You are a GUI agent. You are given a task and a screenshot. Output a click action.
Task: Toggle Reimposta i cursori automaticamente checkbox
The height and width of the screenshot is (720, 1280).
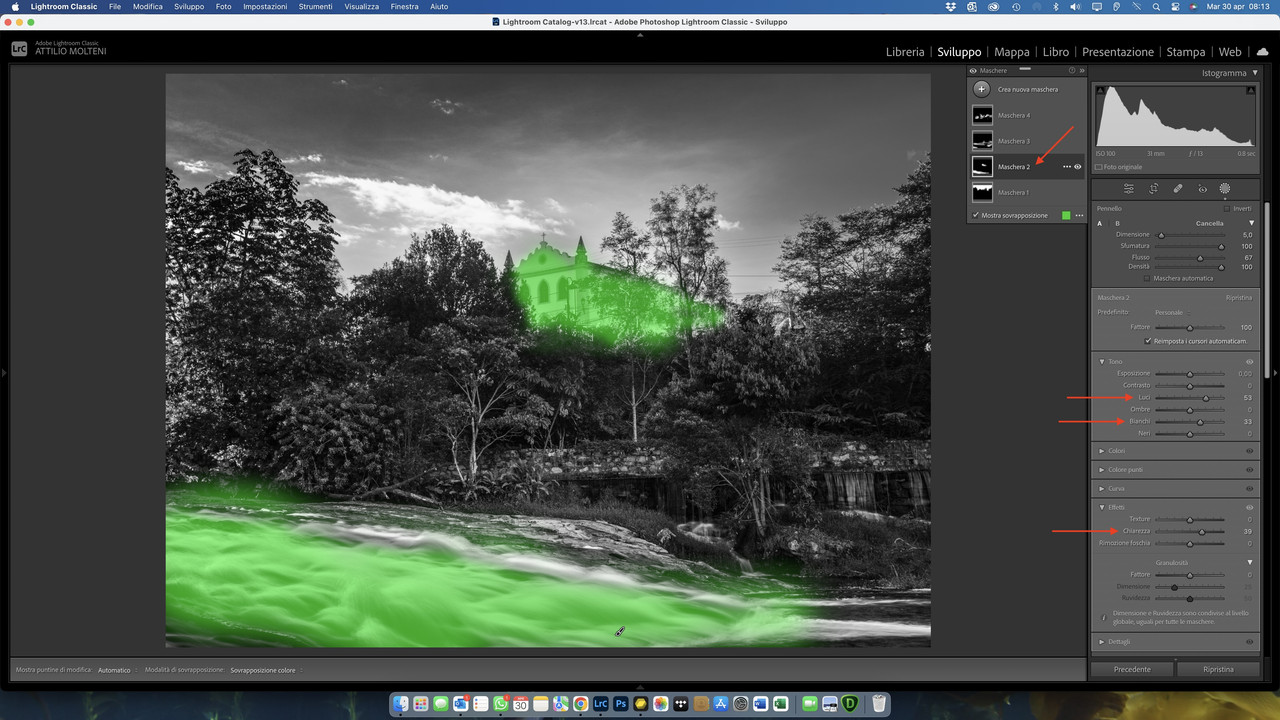point(1148,341)
